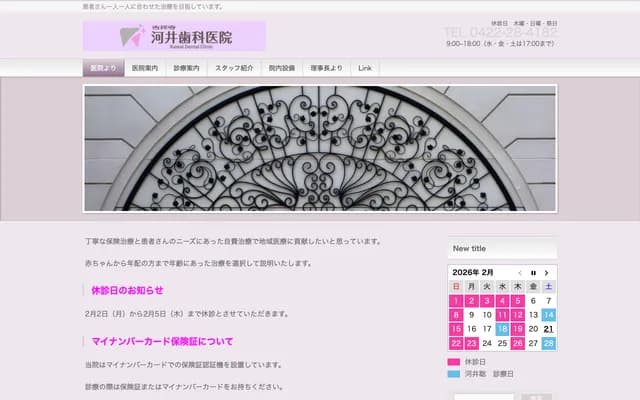640x400 pixels.
Task: Select February 10 in calendar
Action: pos(487,315)
